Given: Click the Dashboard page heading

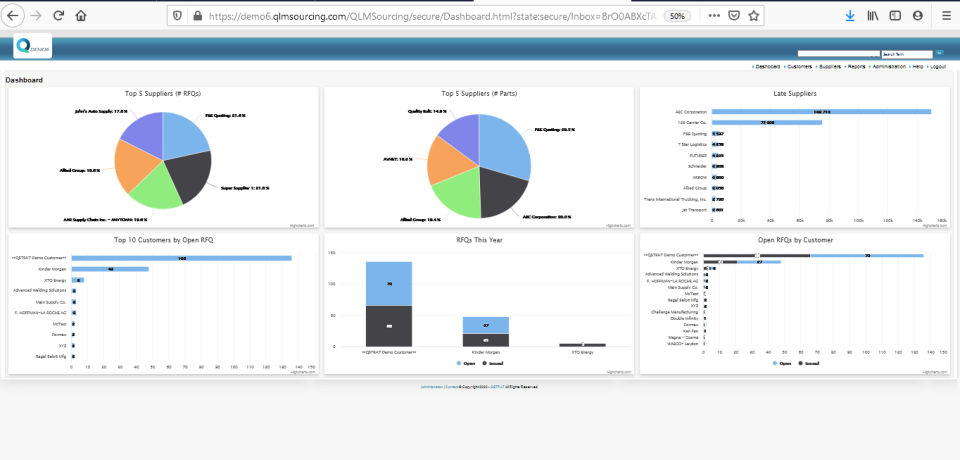Looking at the screenshot, I should 24,80.
